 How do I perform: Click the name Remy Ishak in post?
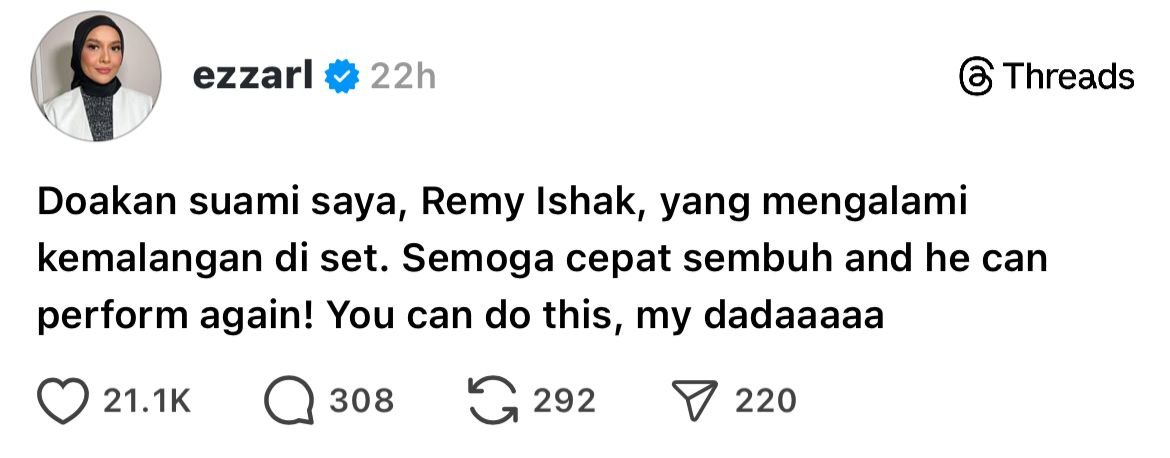[x=526, y=204]
